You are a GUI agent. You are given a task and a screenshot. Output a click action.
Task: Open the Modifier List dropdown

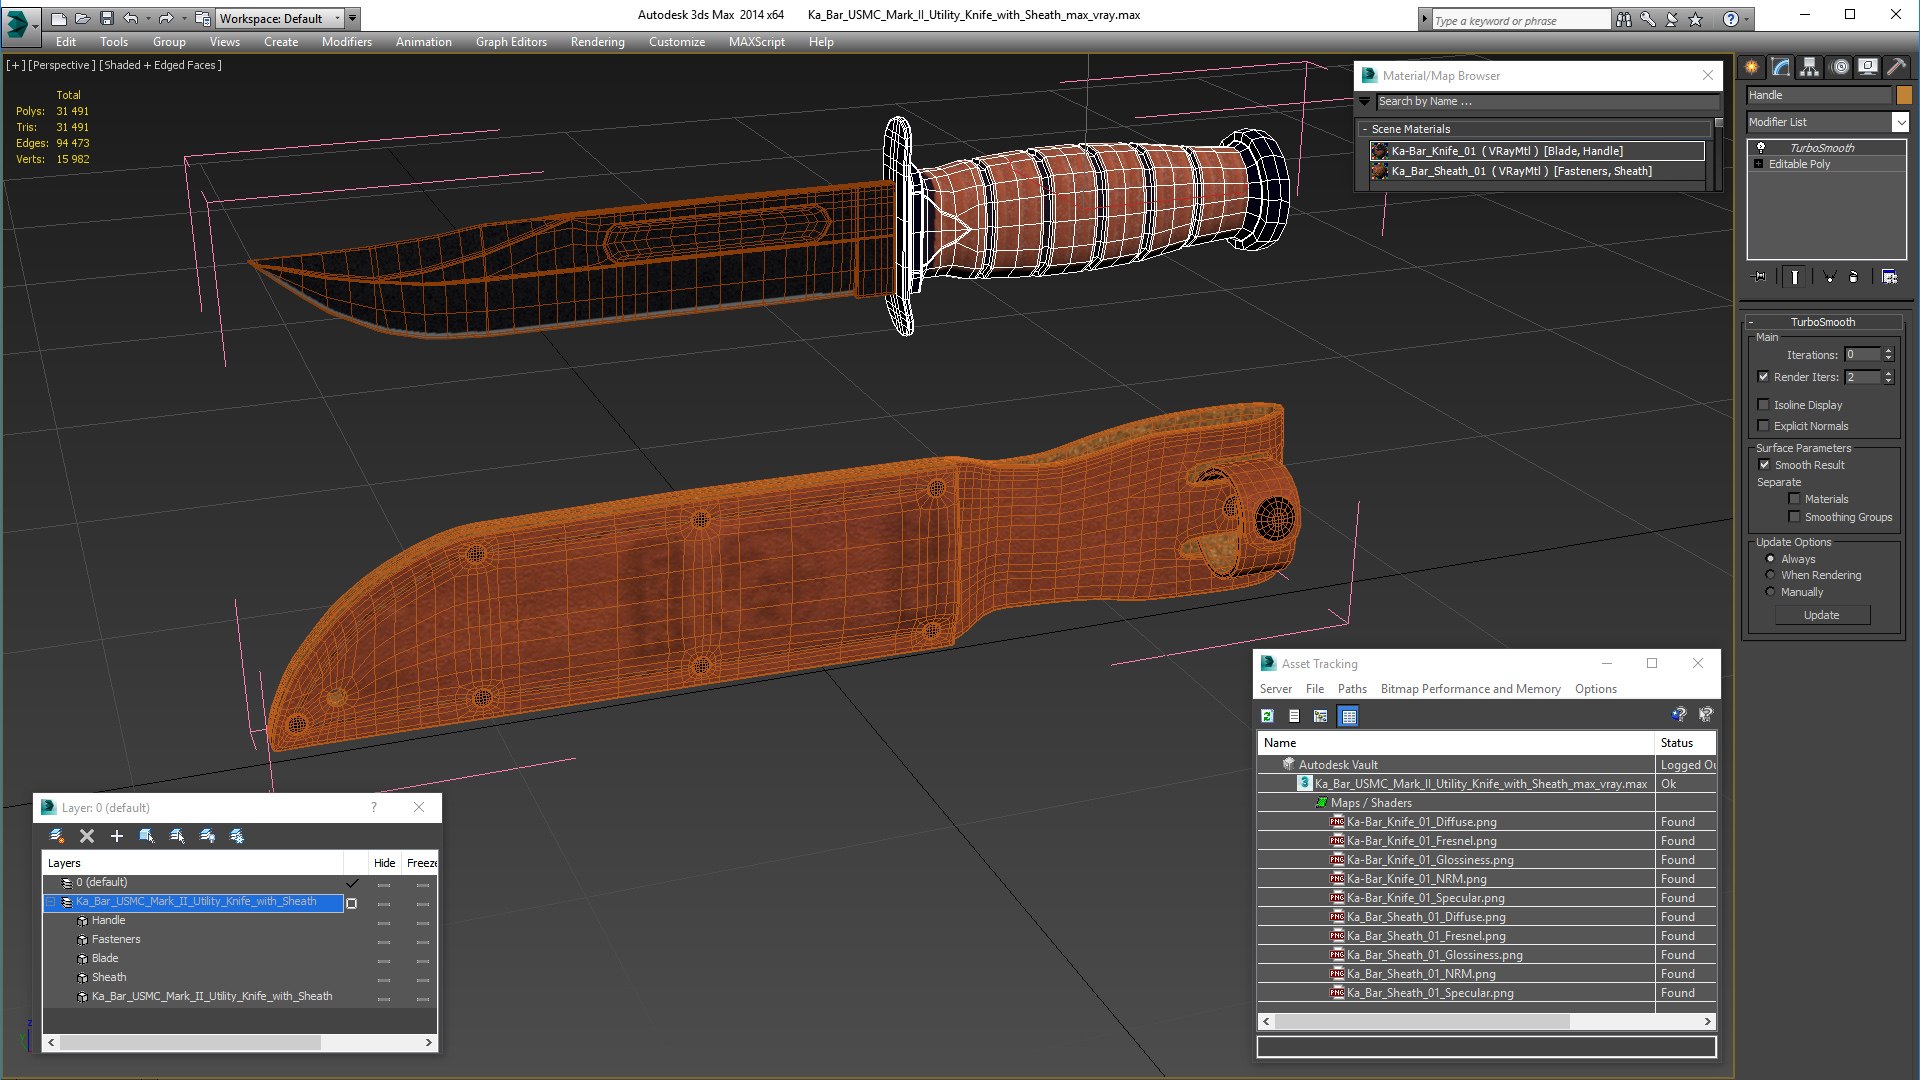[1900, 122]
